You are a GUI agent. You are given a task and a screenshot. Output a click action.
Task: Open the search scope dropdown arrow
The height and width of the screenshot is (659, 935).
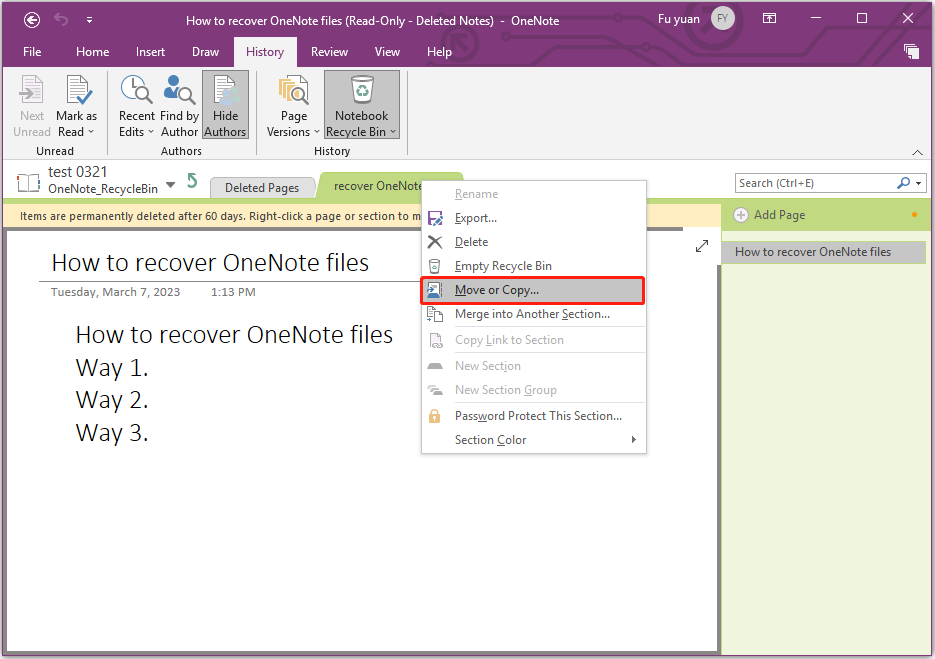[919, 183]
